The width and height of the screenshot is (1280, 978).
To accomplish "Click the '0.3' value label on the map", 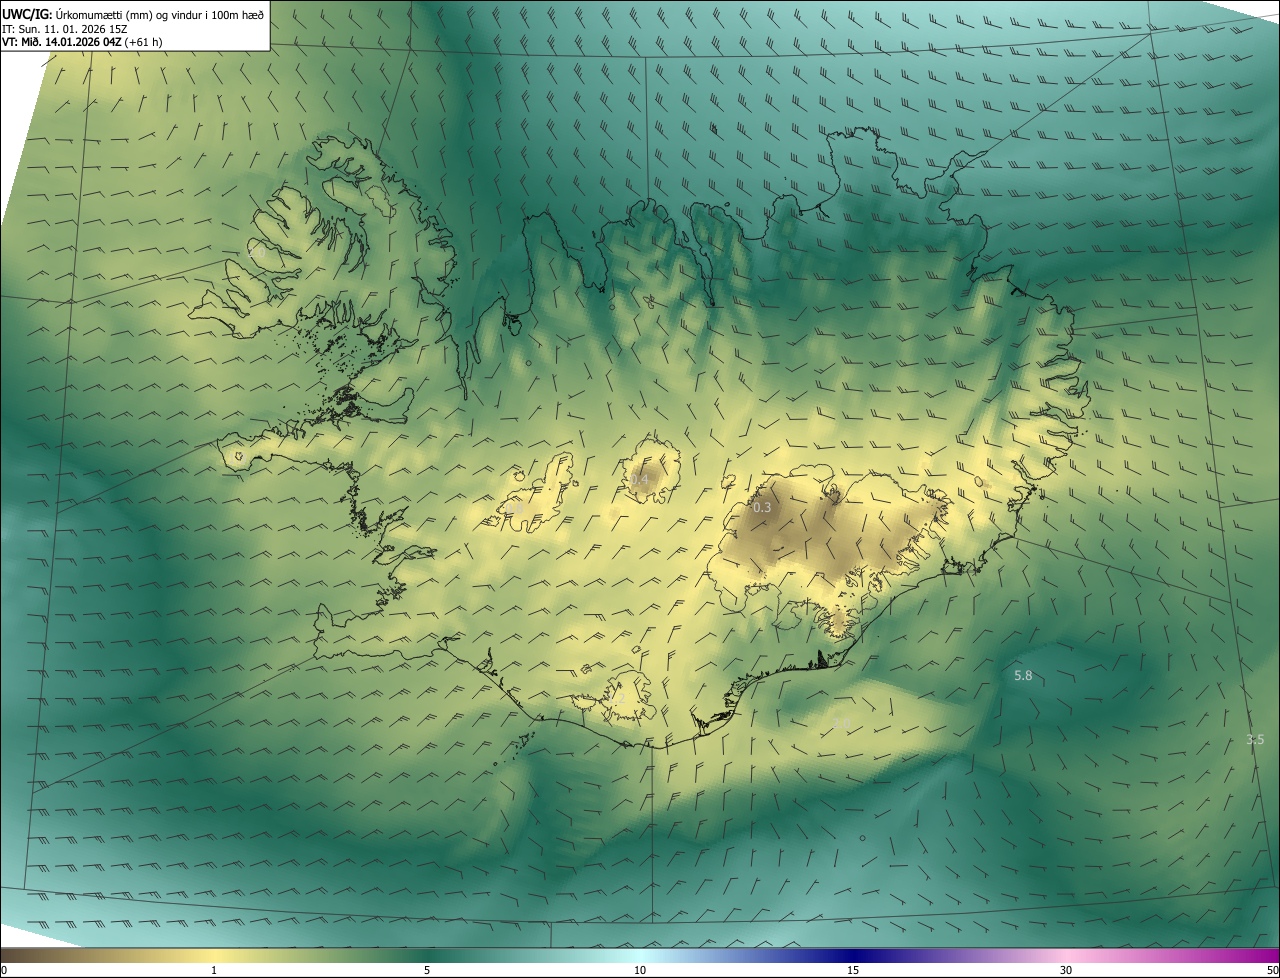I will click(x=762, y=508).
